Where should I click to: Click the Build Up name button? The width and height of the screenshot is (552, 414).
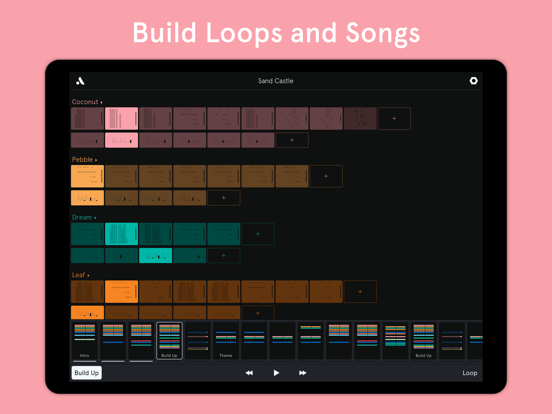tap(87, 373)
